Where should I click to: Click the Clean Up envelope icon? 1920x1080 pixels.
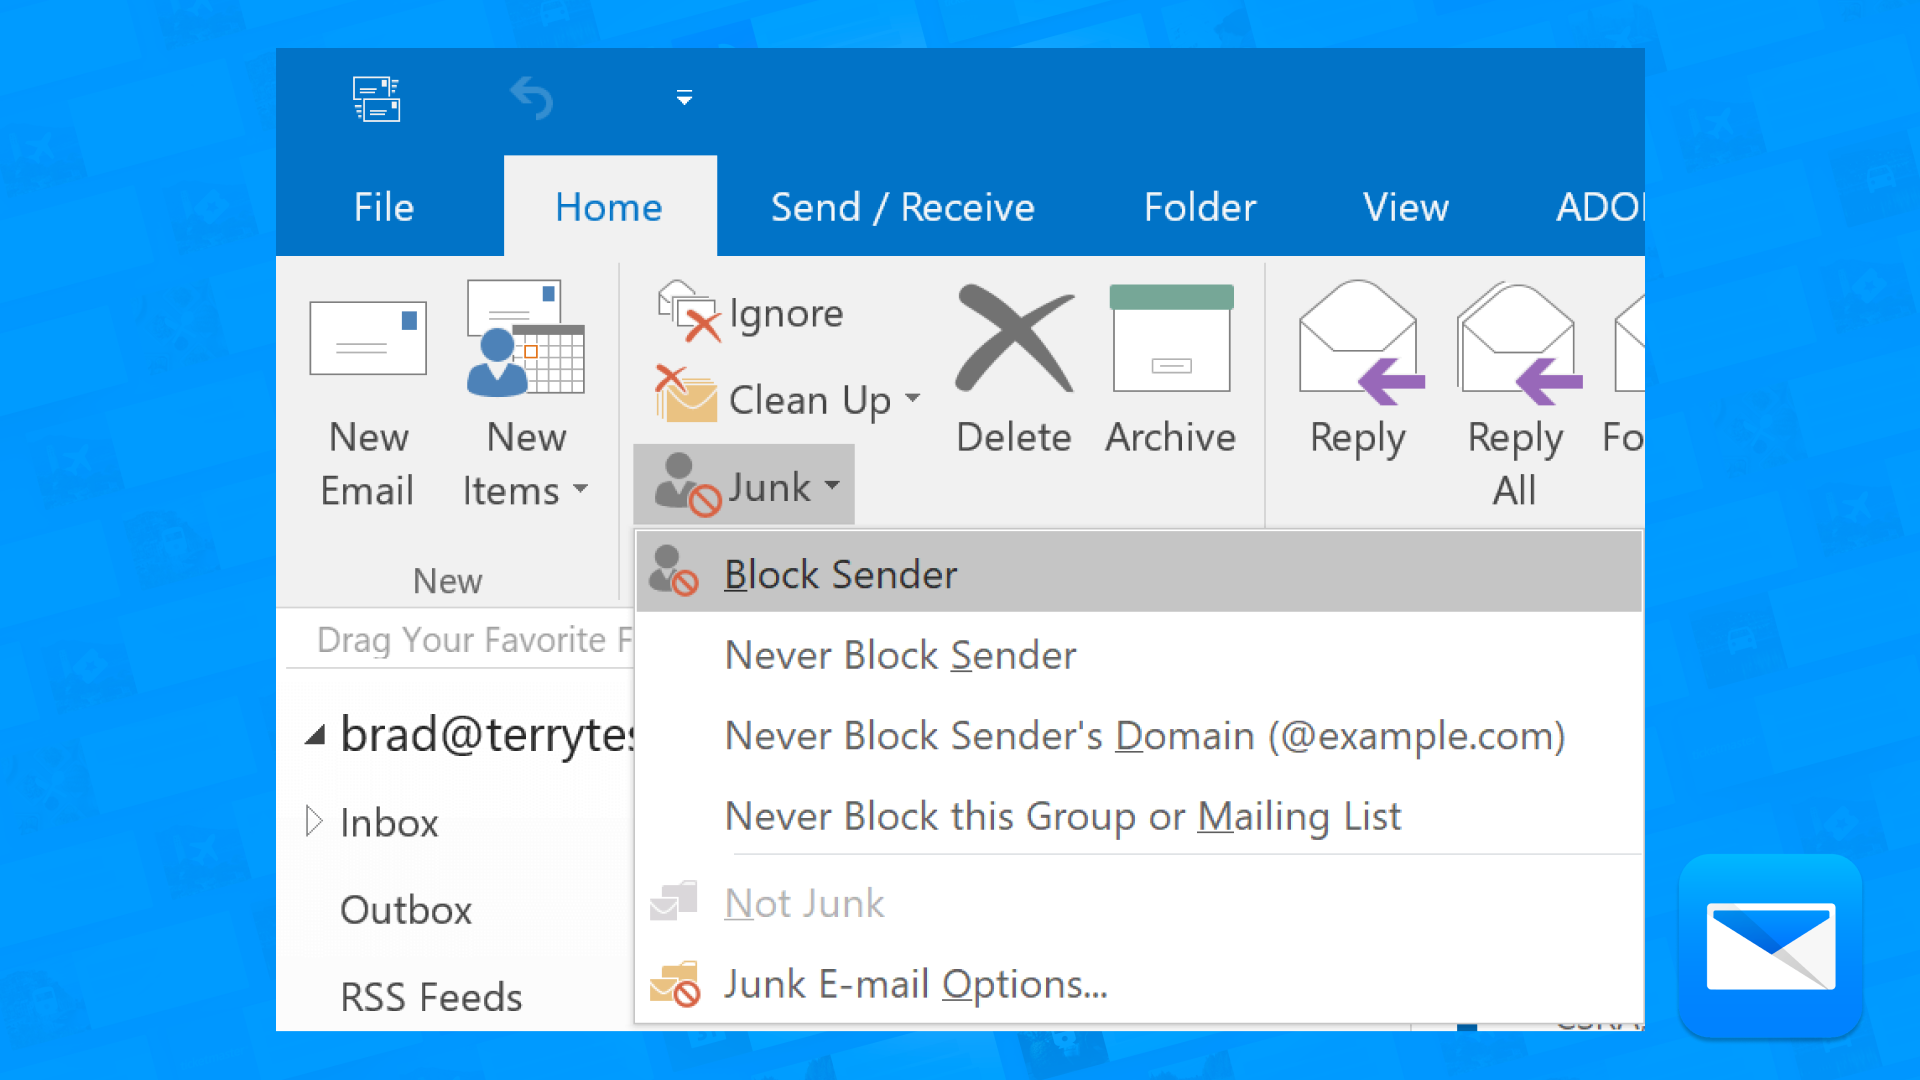tap(685, 393)
